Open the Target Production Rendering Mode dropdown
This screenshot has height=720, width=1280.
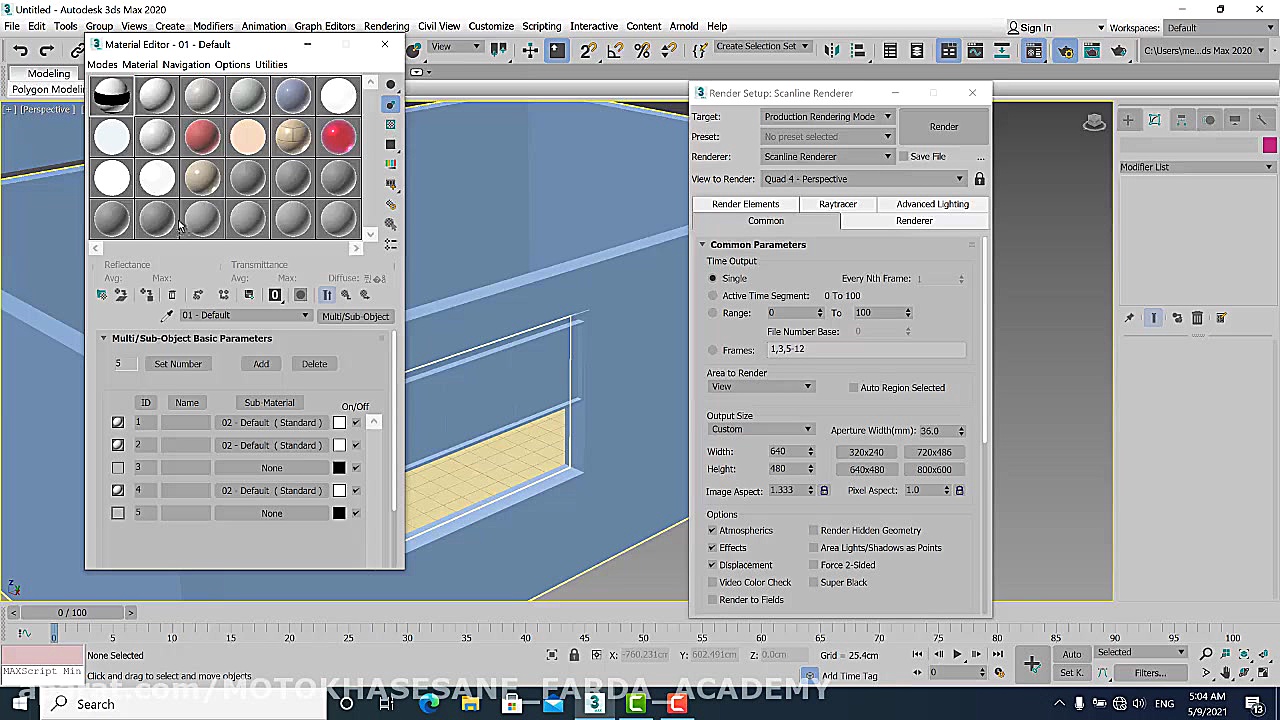click(827, 117)
